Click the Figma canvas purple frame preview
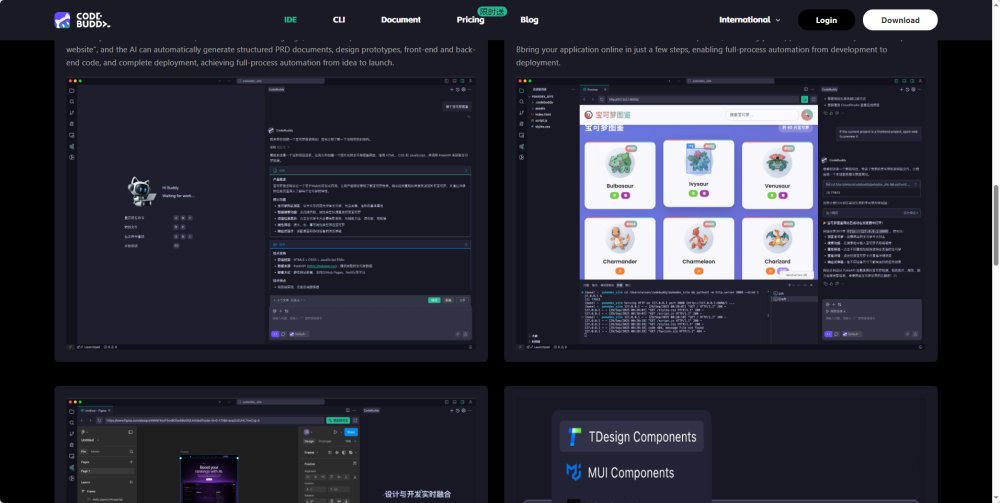The image size is (1000, 503). (x=209, y=479)
